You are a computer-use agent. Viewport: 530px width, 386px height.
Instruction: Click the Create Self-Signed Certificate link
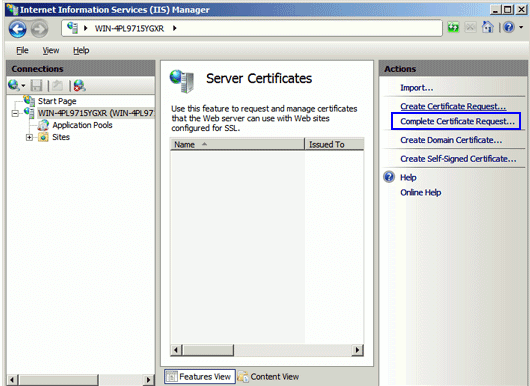tap(458, 159)
